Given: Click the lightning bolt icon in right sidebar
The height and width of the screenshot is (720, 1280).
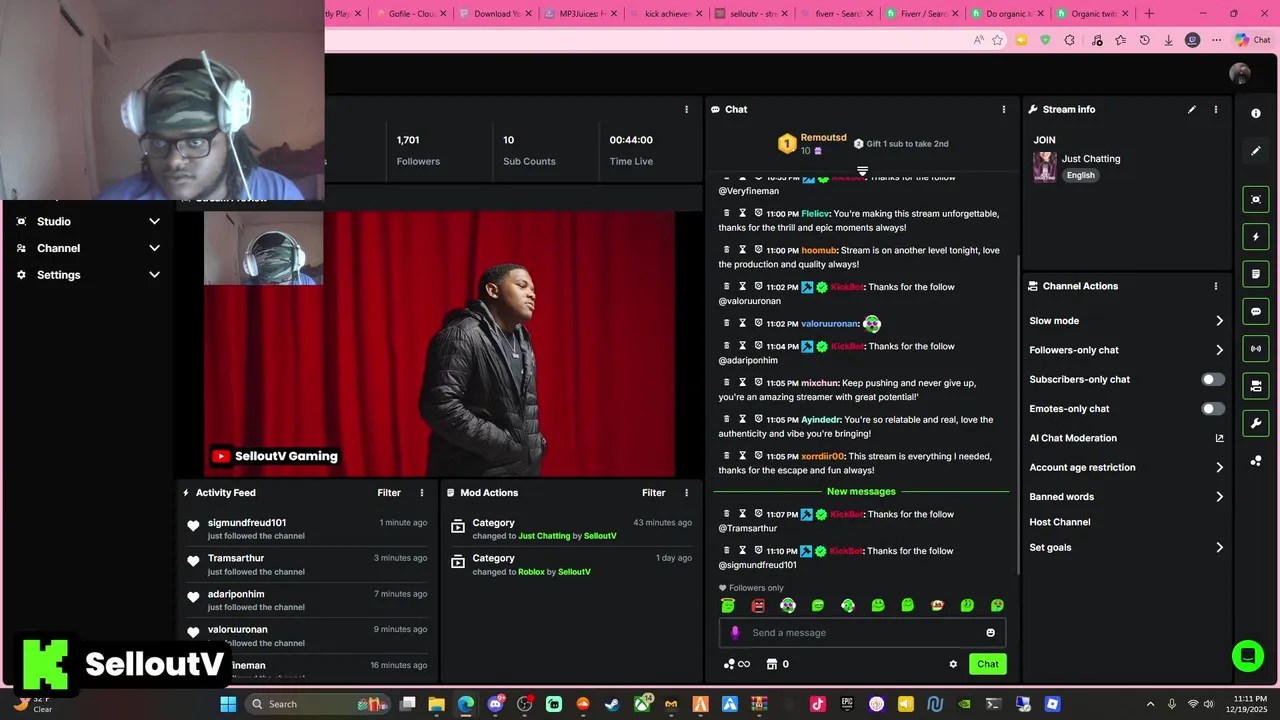Looking at the screenshot, I should tap(1256, 237).
